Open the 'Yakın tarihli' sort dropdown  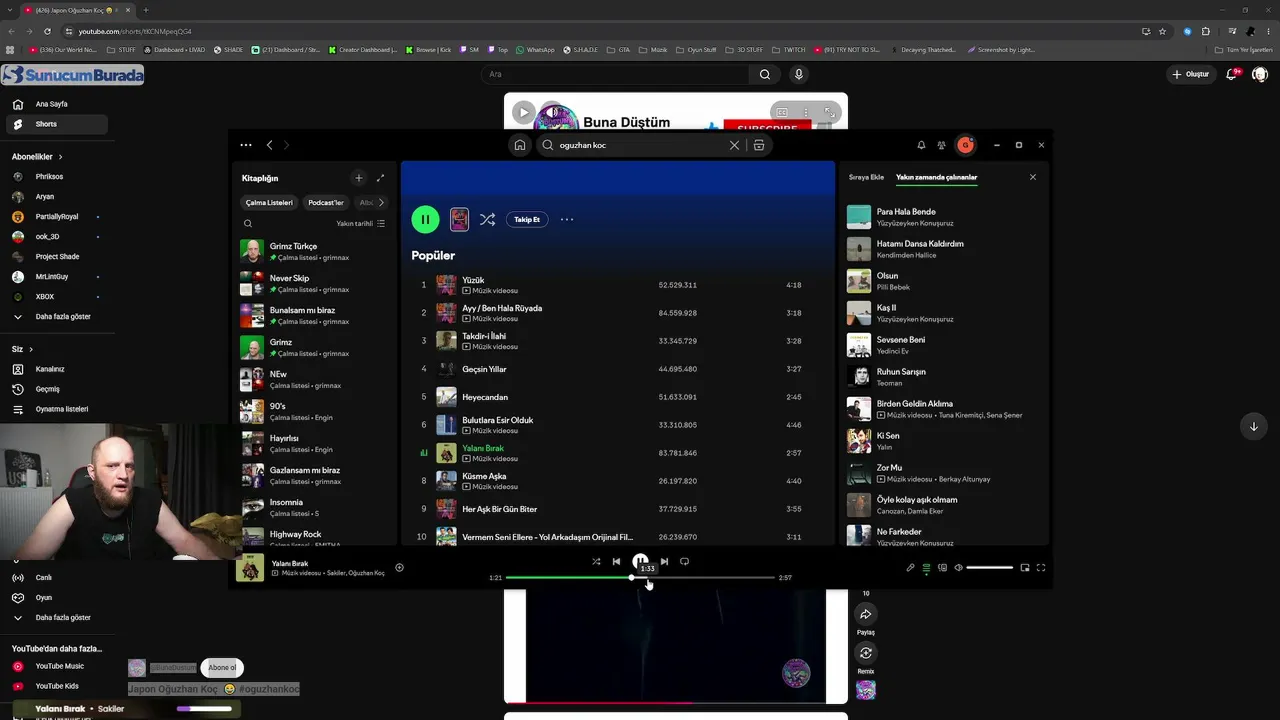(x=361, y=224)
